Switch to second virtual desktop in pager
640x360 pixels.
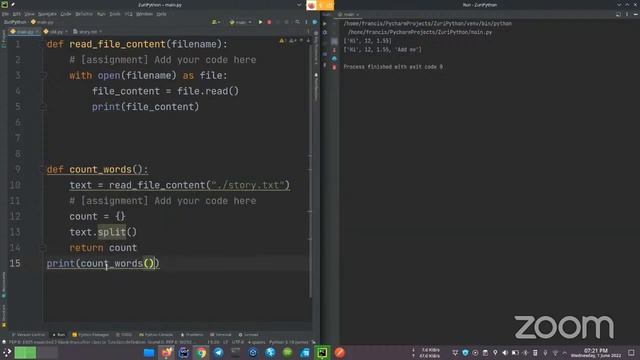tap(47, 353)
